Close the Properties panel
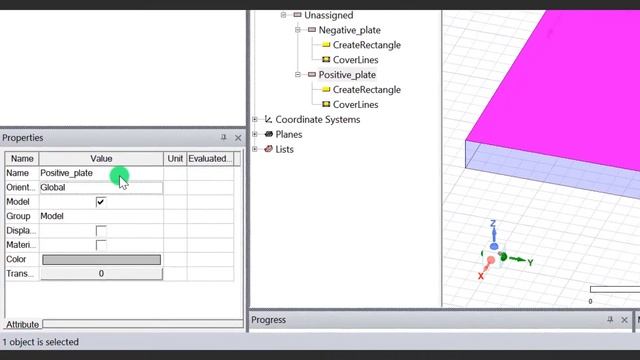 [238, 138]
